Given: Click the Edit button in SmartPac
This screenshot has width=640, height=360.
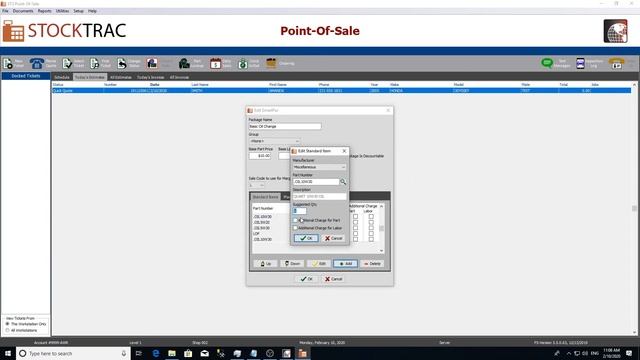Looking at the screenshot, I should (319, 264).
